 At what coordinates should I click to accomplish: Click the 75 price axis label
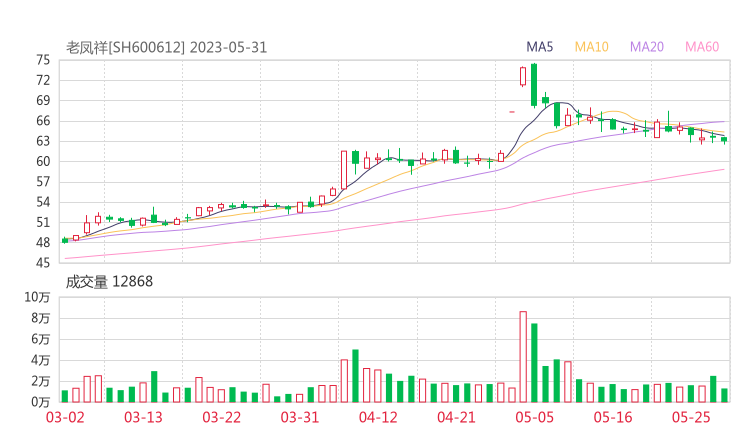(x=43, y=60)
